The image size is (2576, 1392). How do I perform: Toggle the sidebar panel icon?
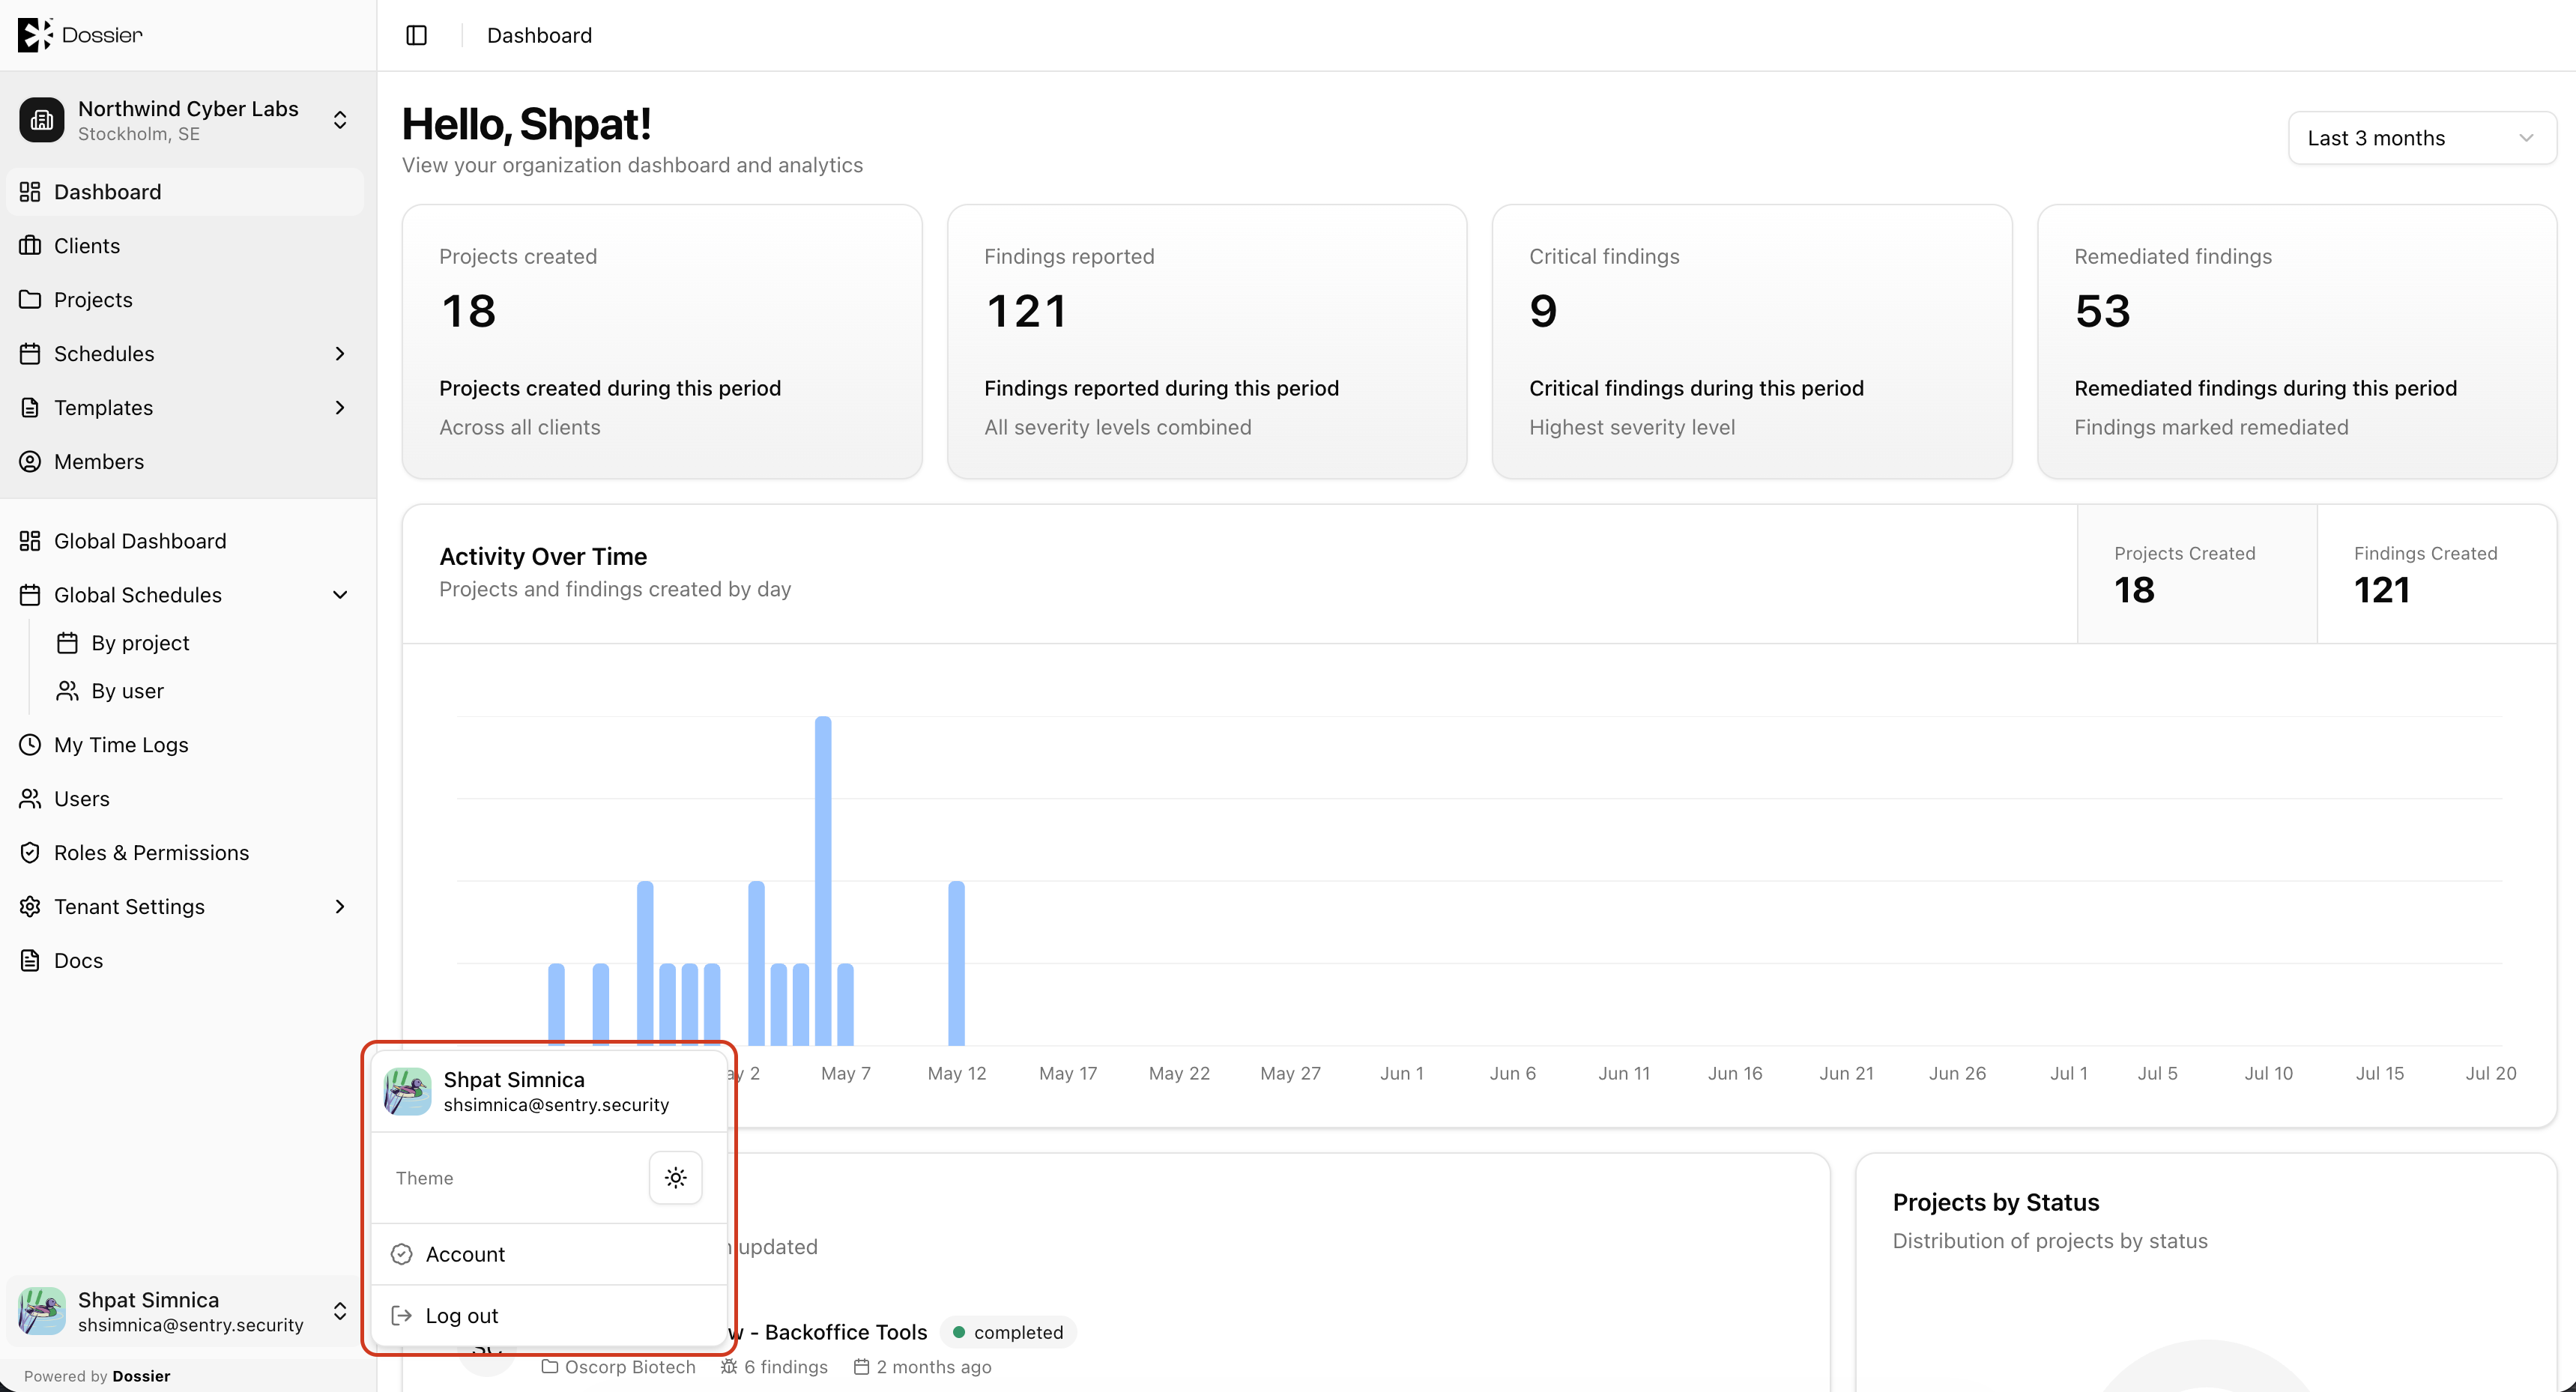[416, 35]
